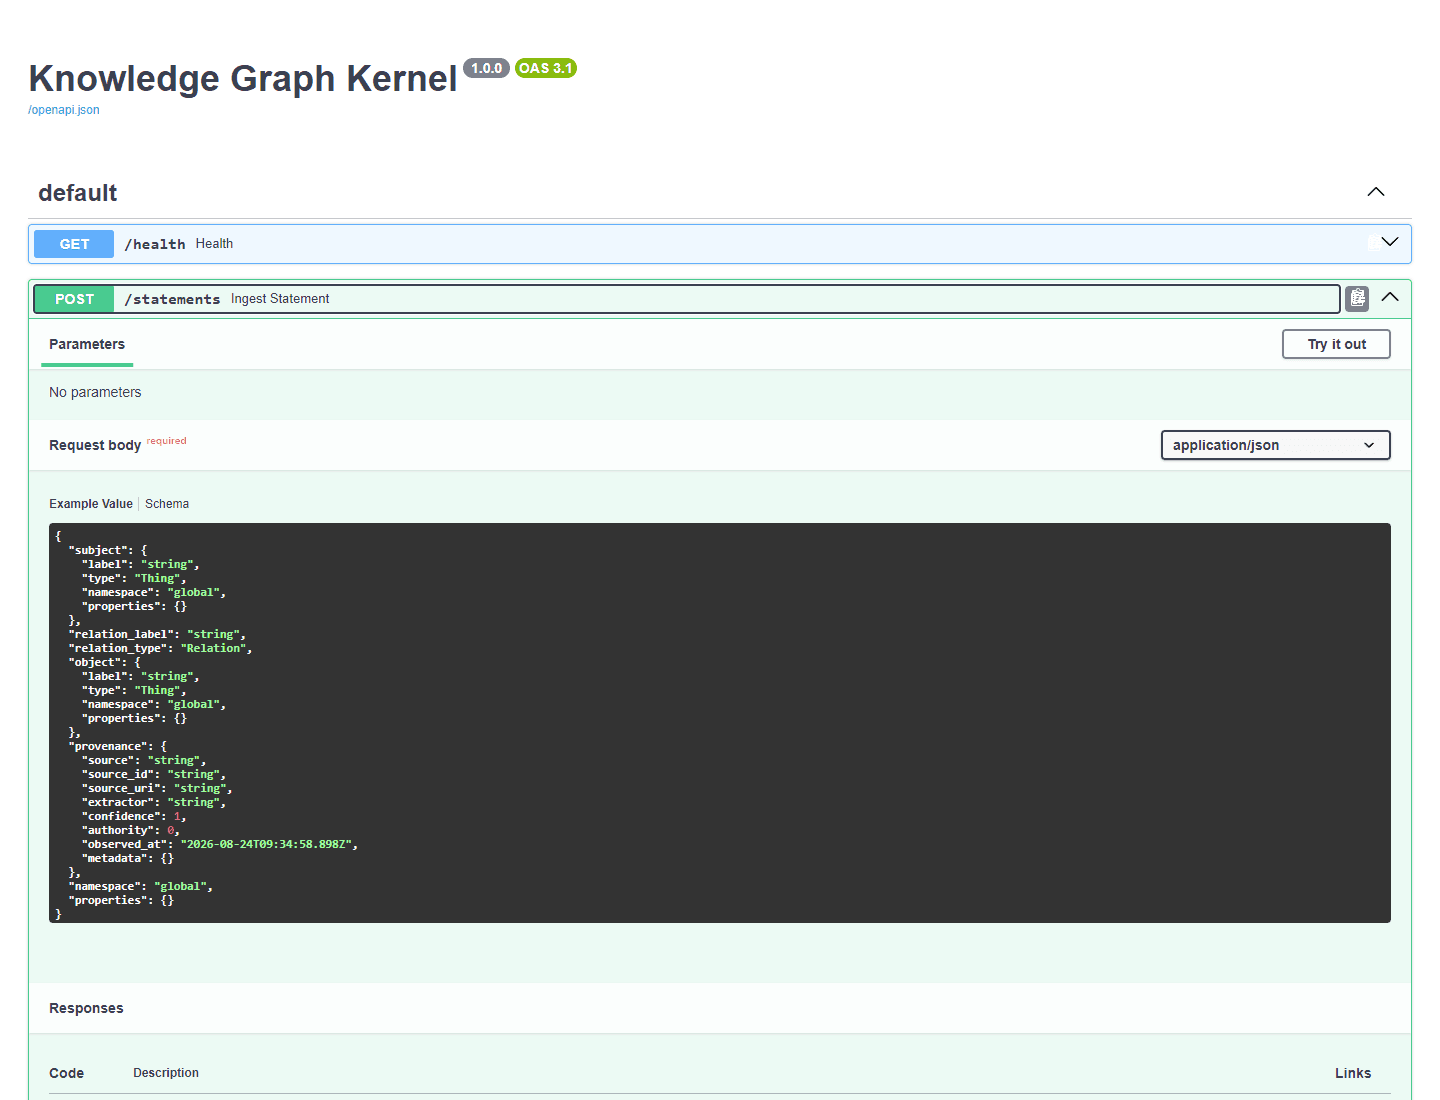The width and height of the screenshot is (1440, 1100).
Task: Click the /health path text
Action: (155, 244)
